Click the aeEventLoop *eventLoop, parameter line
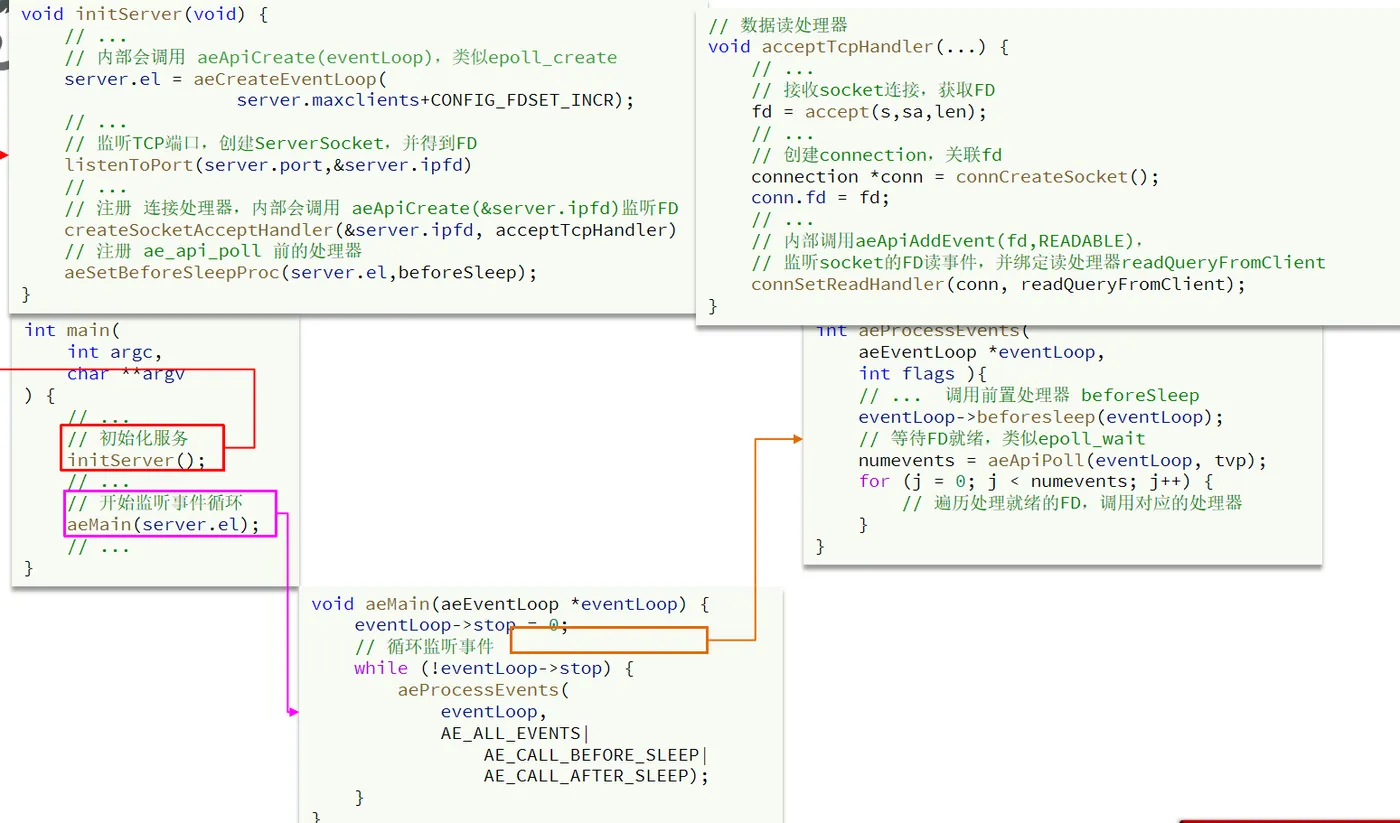The image size is (1400, 823). coord(982,352)
